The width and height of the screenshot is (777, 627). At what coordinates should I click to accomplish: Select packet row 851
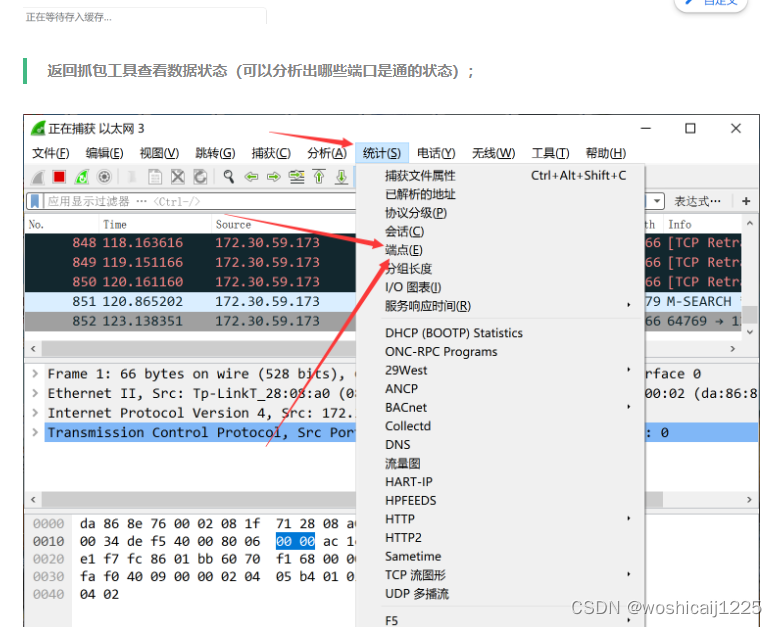190,301
